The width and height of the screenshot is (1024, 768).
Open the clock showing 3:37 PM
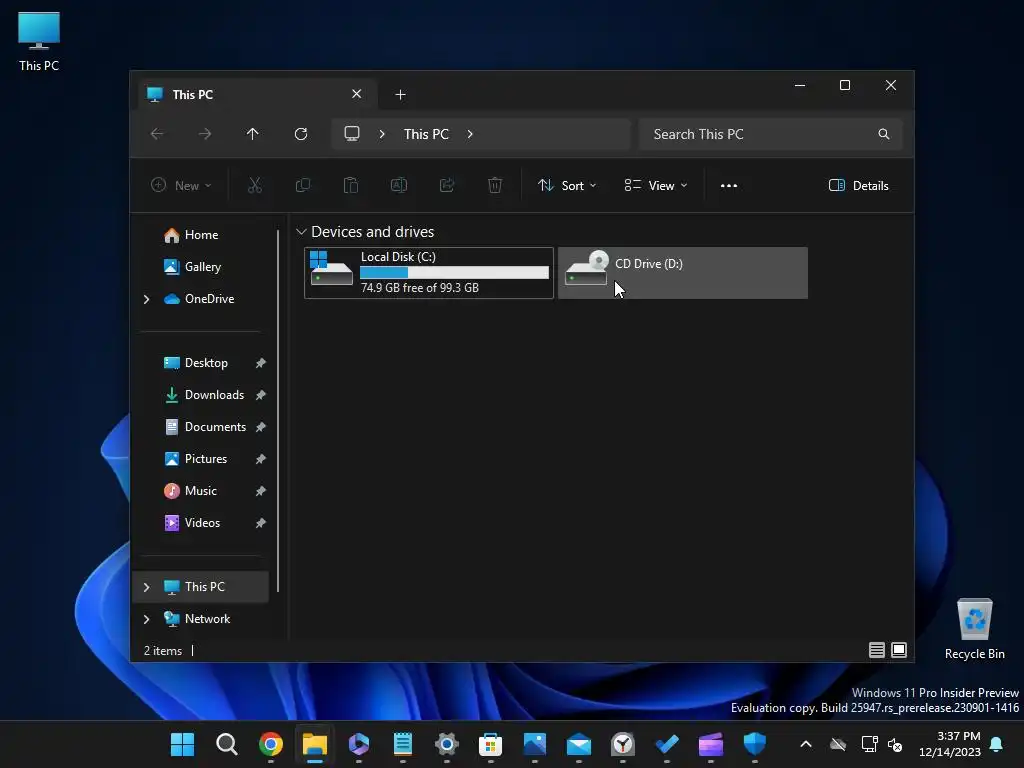point(950,744)
